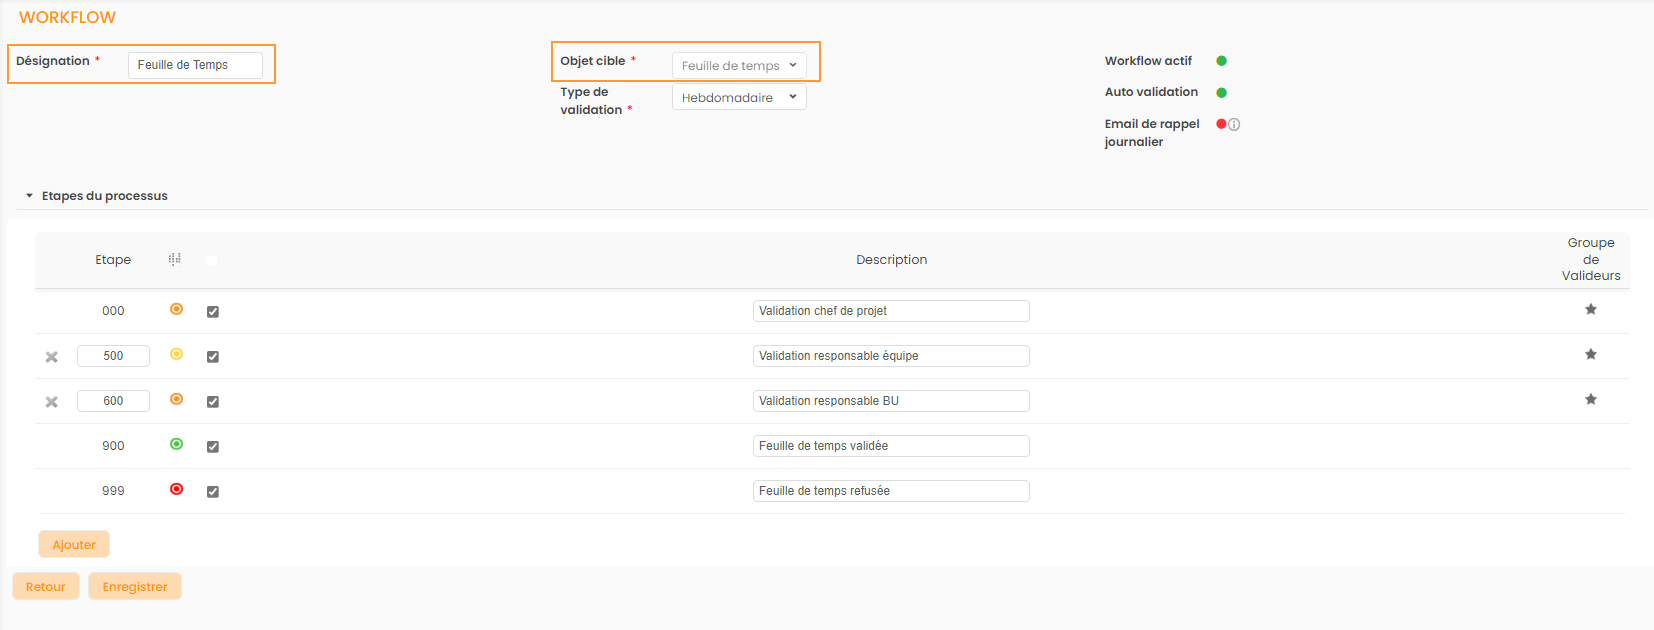The height and width of the screenshot is (630, 1654).
Task: Toggle the Workflow actif green indicator
Action: pos(1221,61)
